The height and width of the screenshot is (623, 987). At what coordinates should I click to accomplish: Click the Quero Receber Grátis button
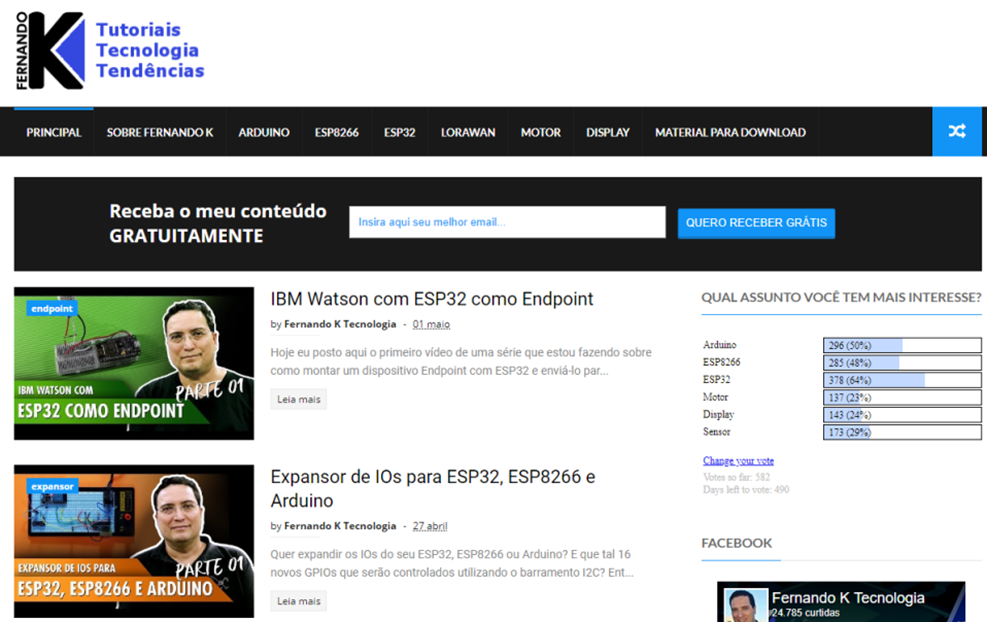coord(756,223)
